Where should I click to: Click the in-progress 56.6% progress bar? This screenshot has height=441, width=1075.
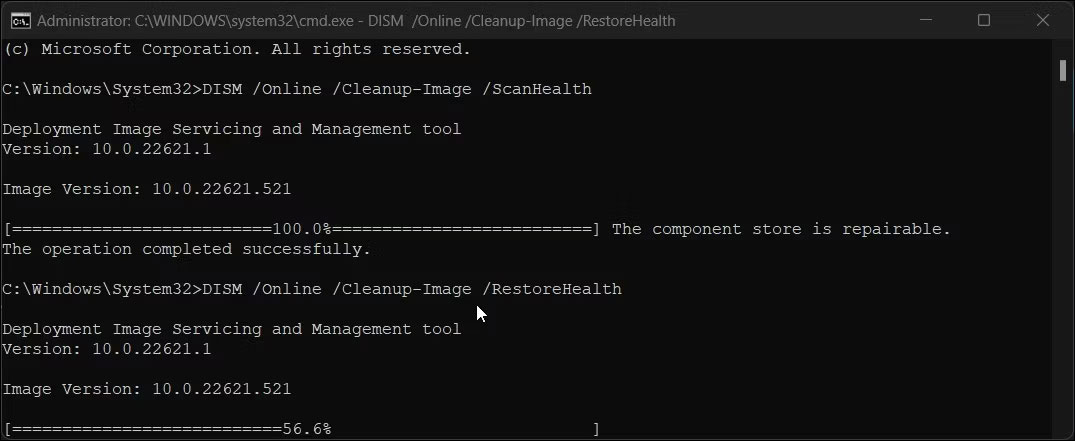[x=301, y=429]
